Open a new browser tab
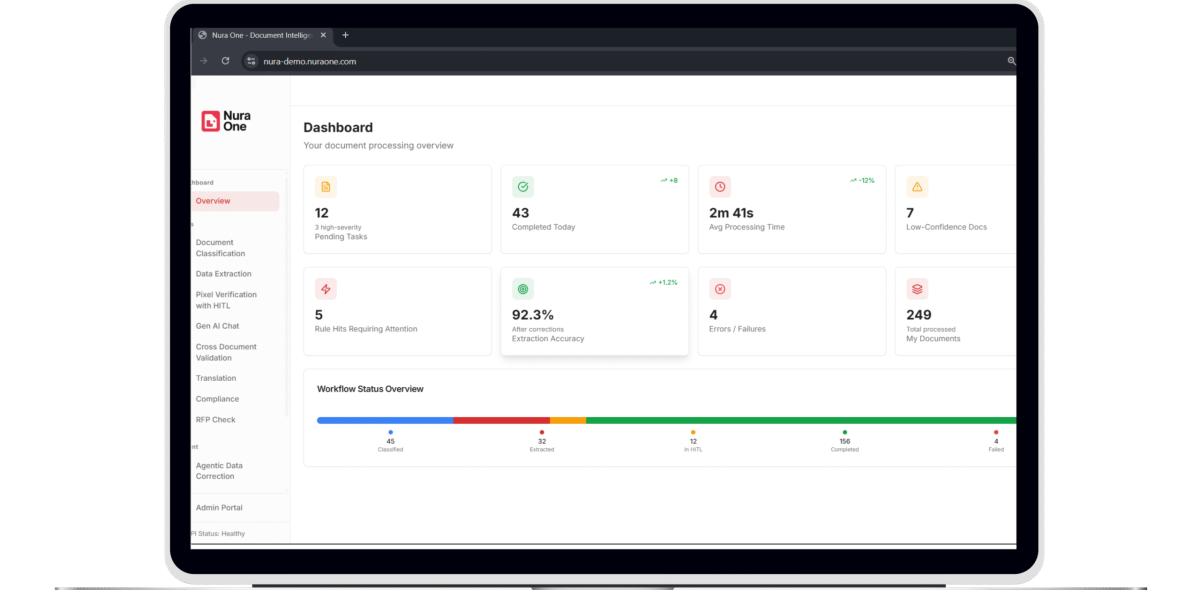 pyautogui.click(x=346, y=35)
